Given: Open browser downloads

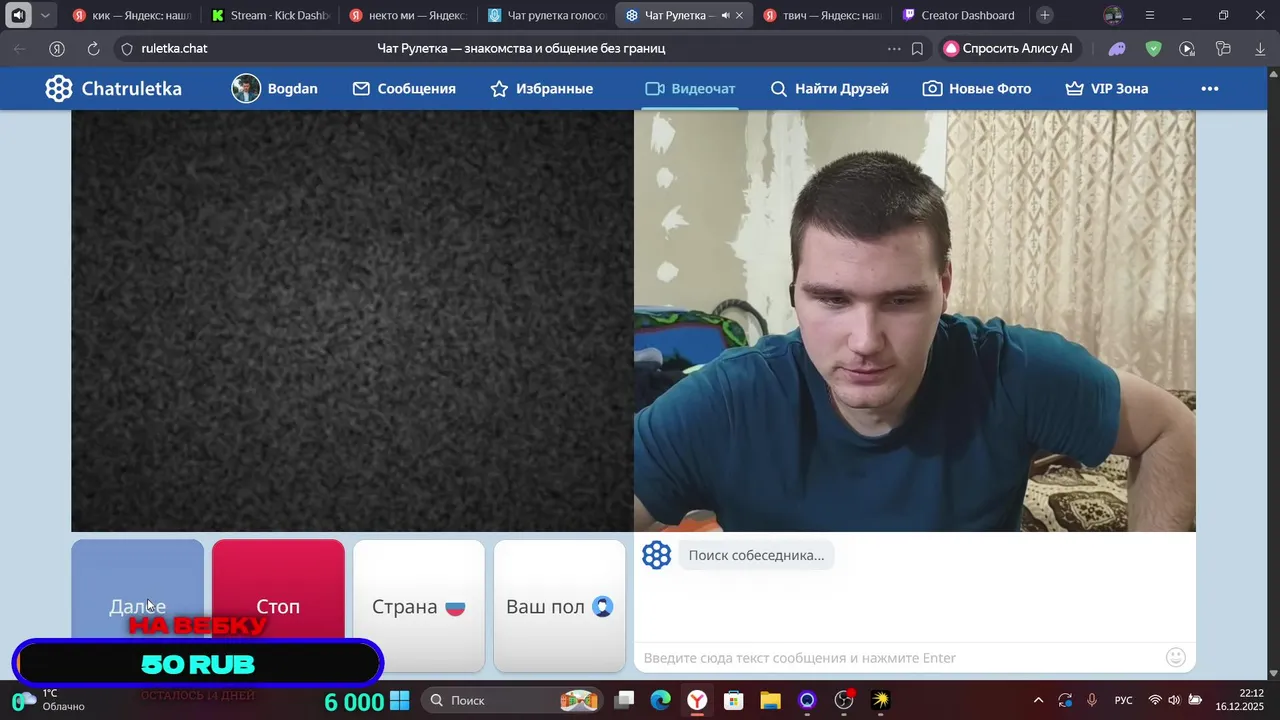Looking at the screenshot, I should [x=1260, y=48].
